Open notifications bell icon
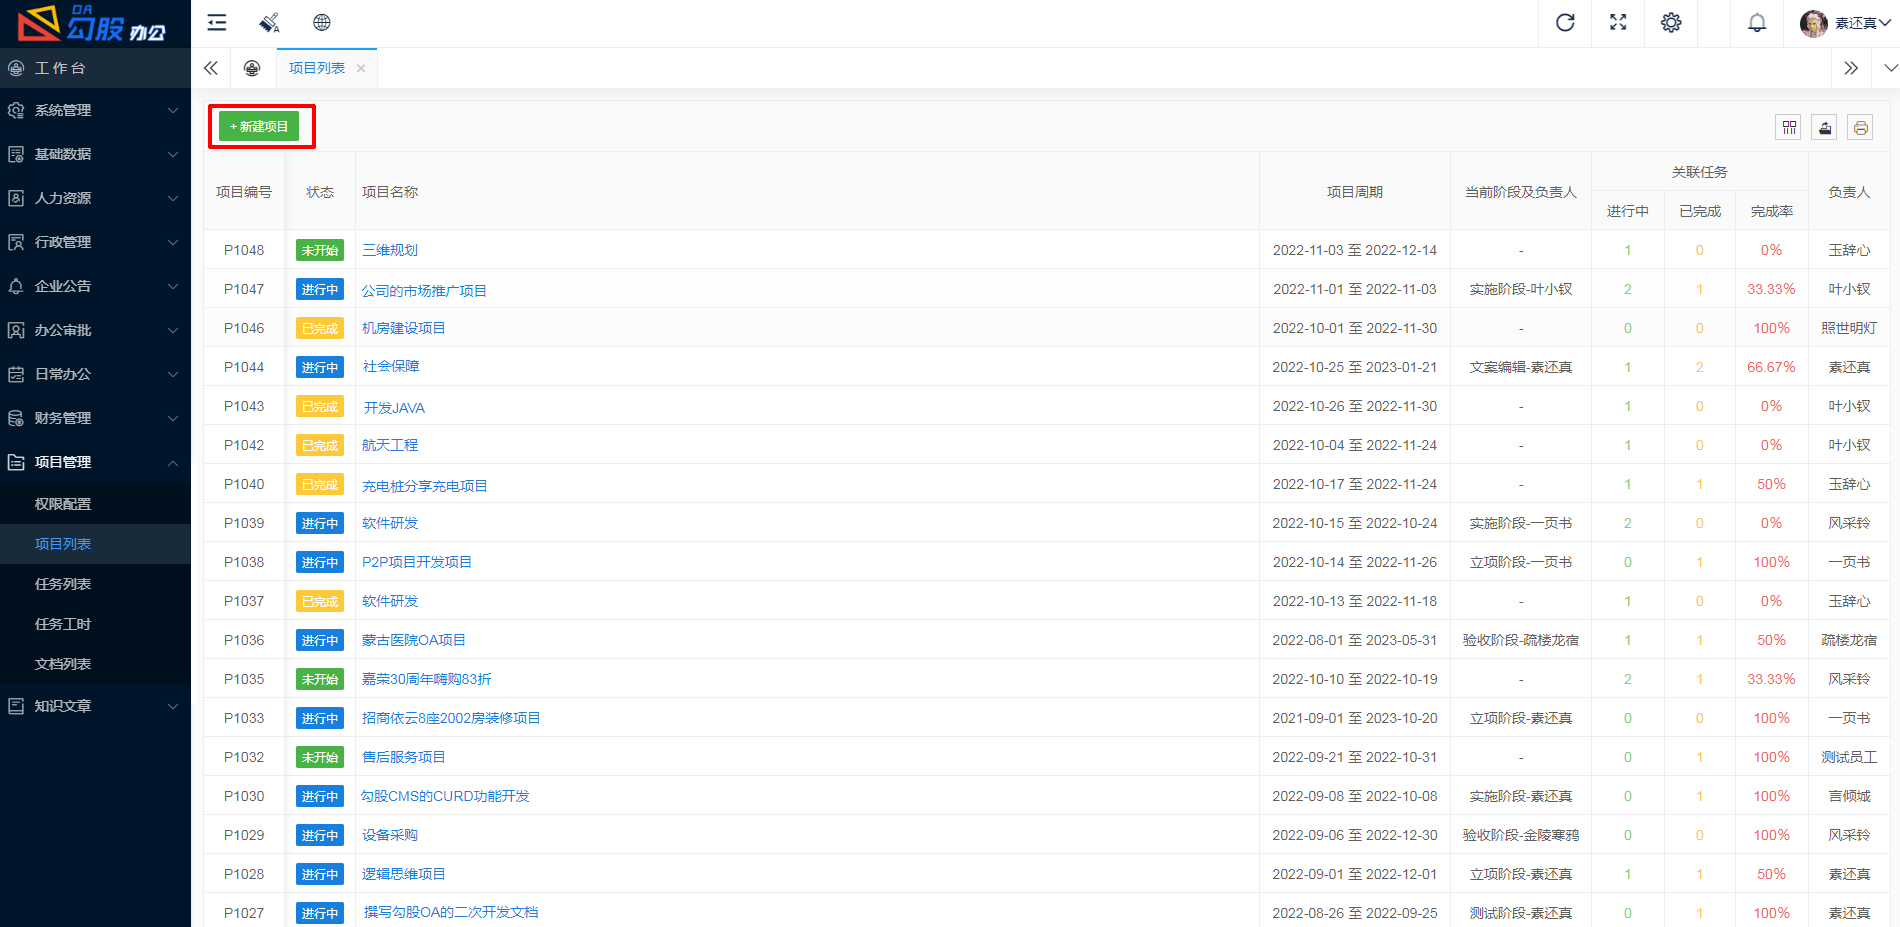The height and width of the screenshot is (927, 1900). tap(1757, 23)
